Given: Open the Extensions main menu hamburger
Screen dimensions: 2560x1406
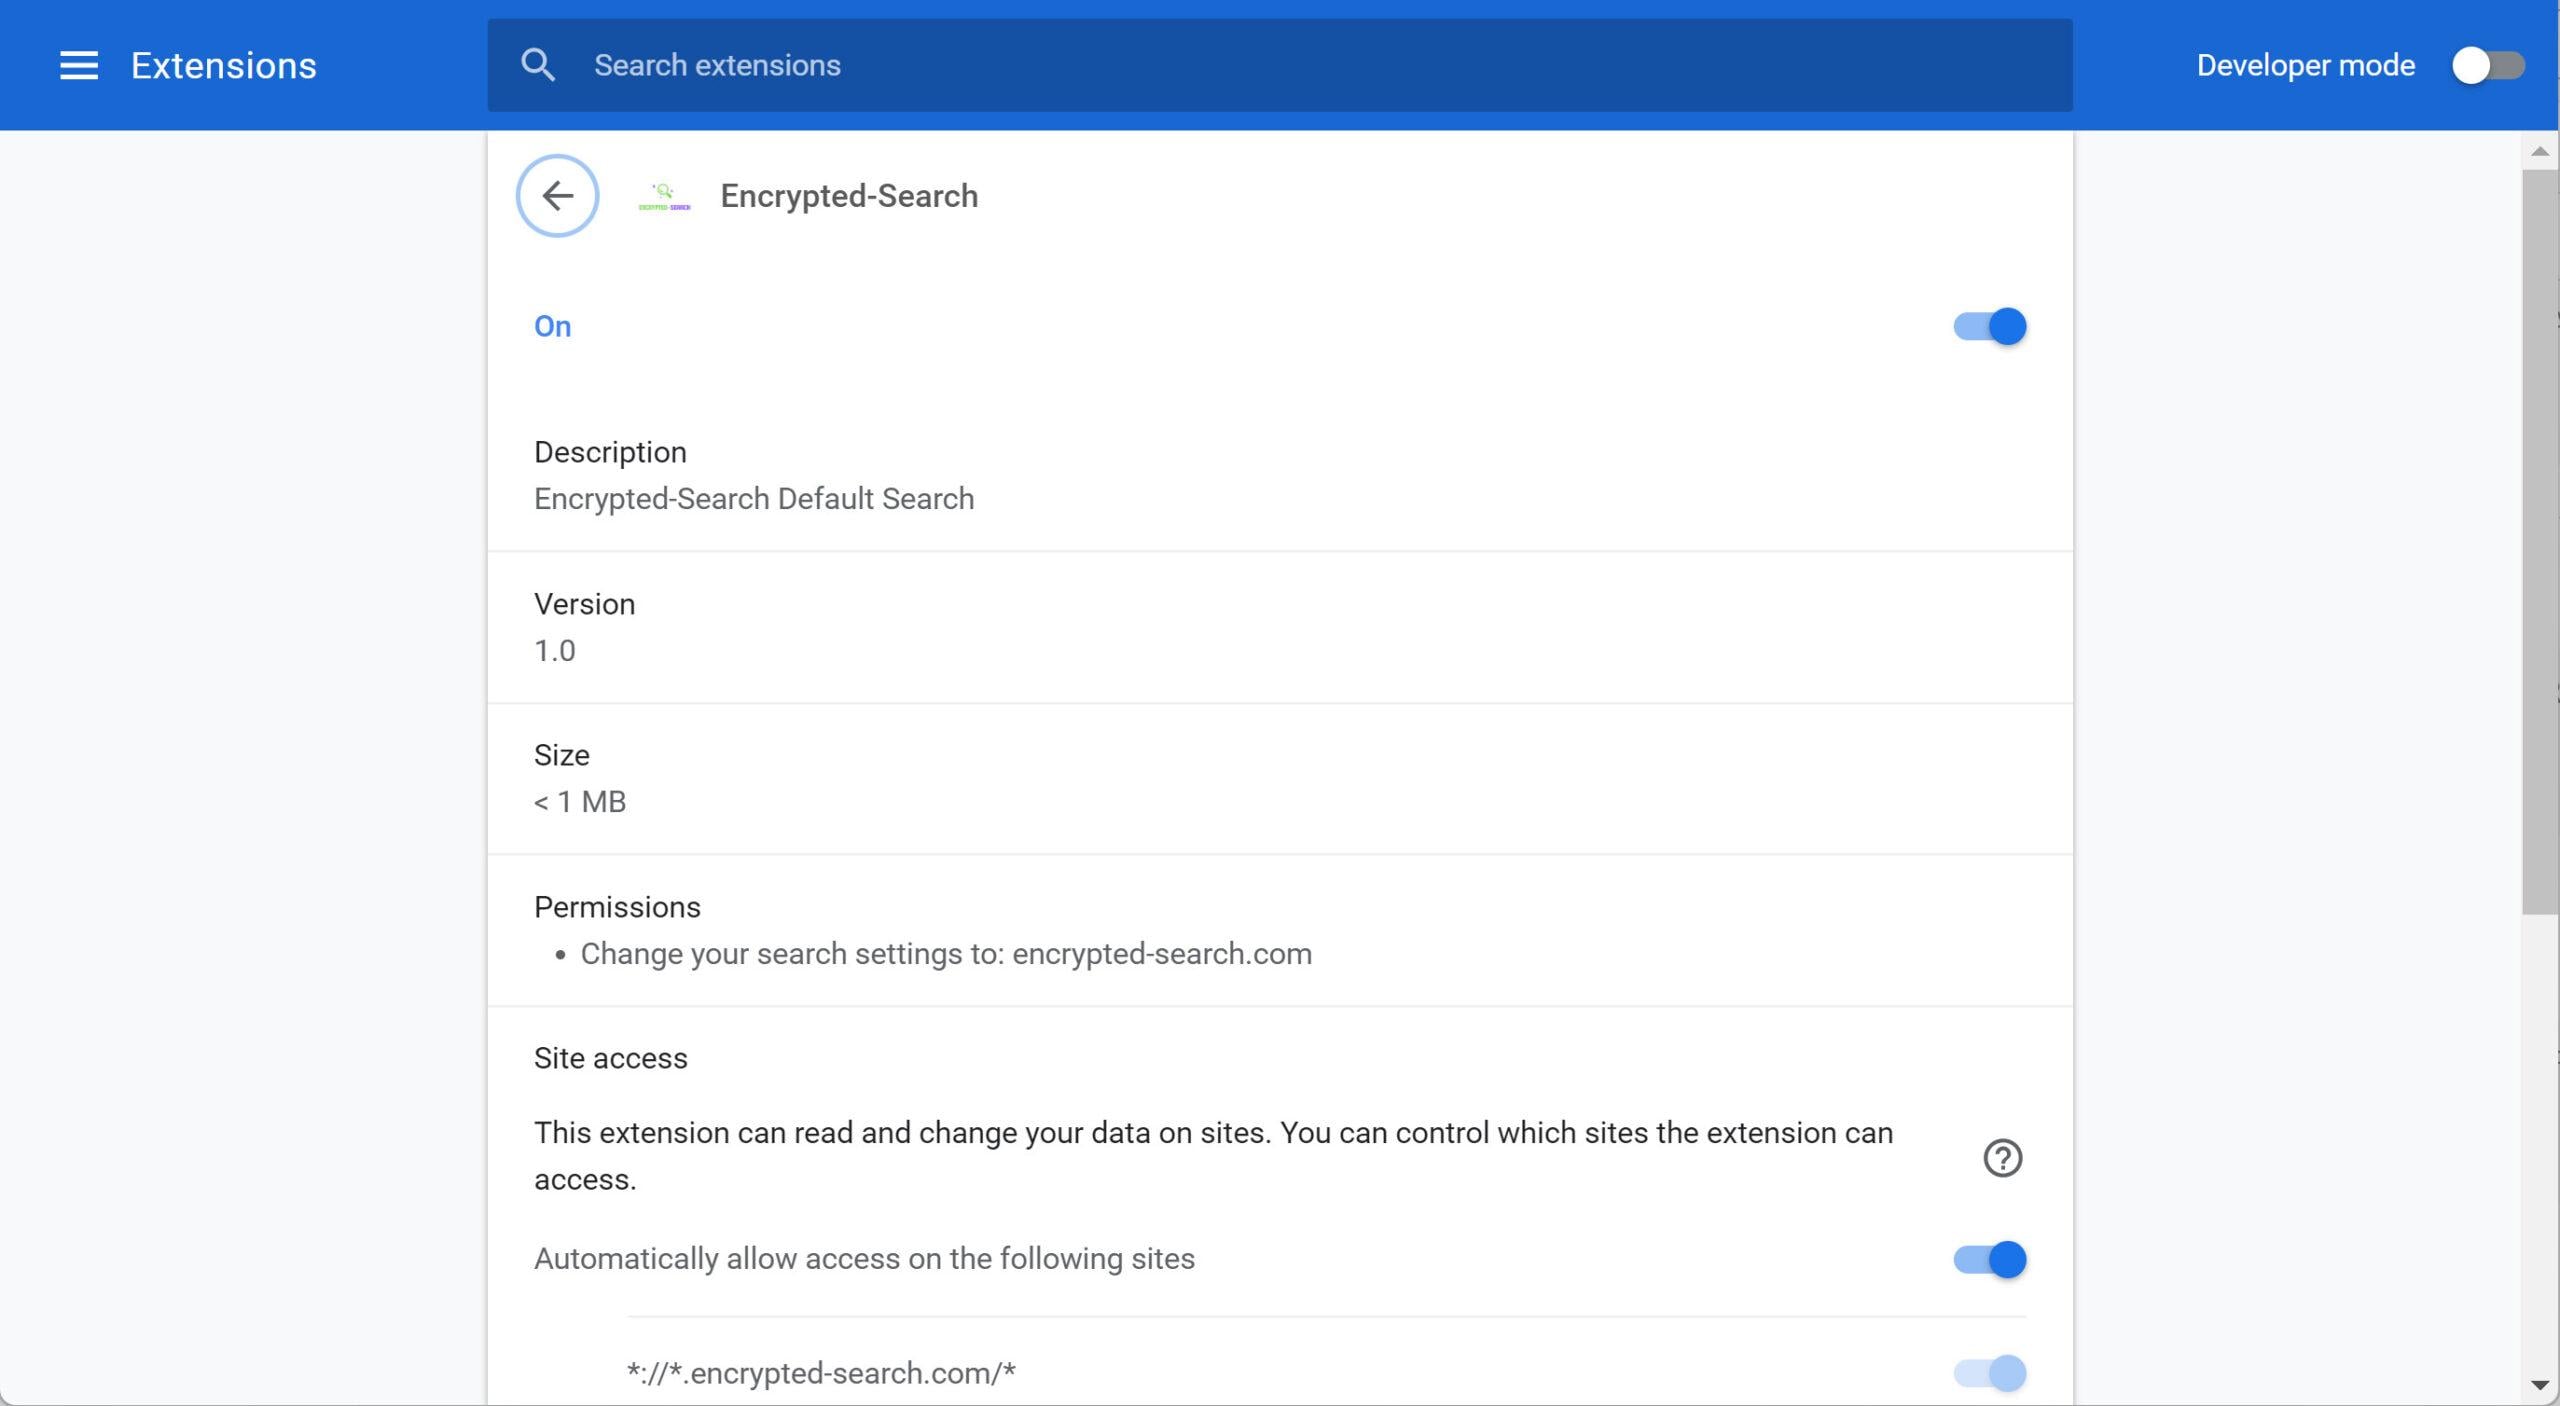Looking at the screenshot, I should [x=79, y=66].
